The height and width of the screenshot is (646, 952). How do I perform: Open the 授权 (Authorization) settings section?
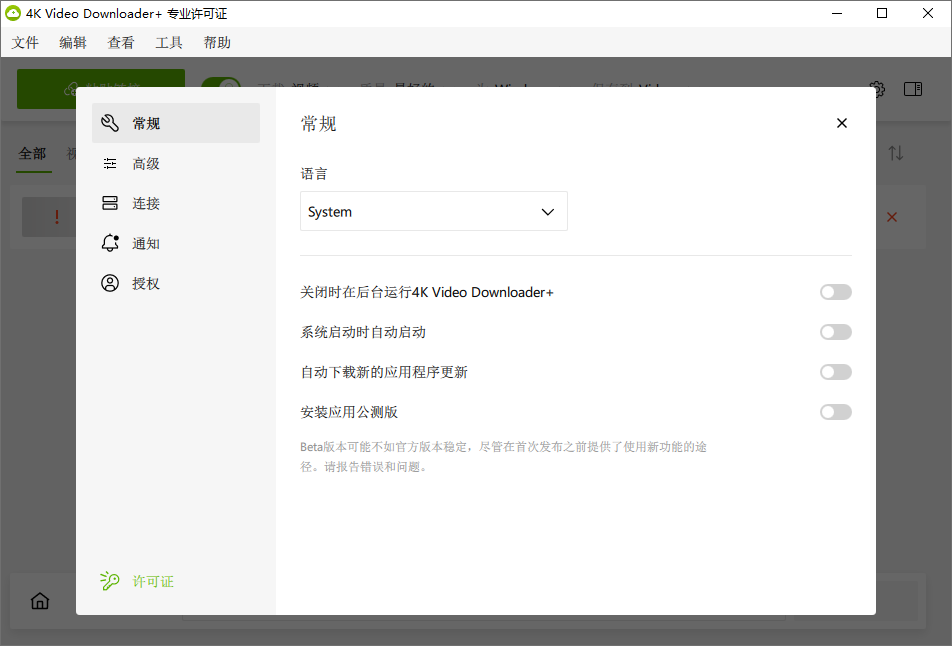coord(146,282)
